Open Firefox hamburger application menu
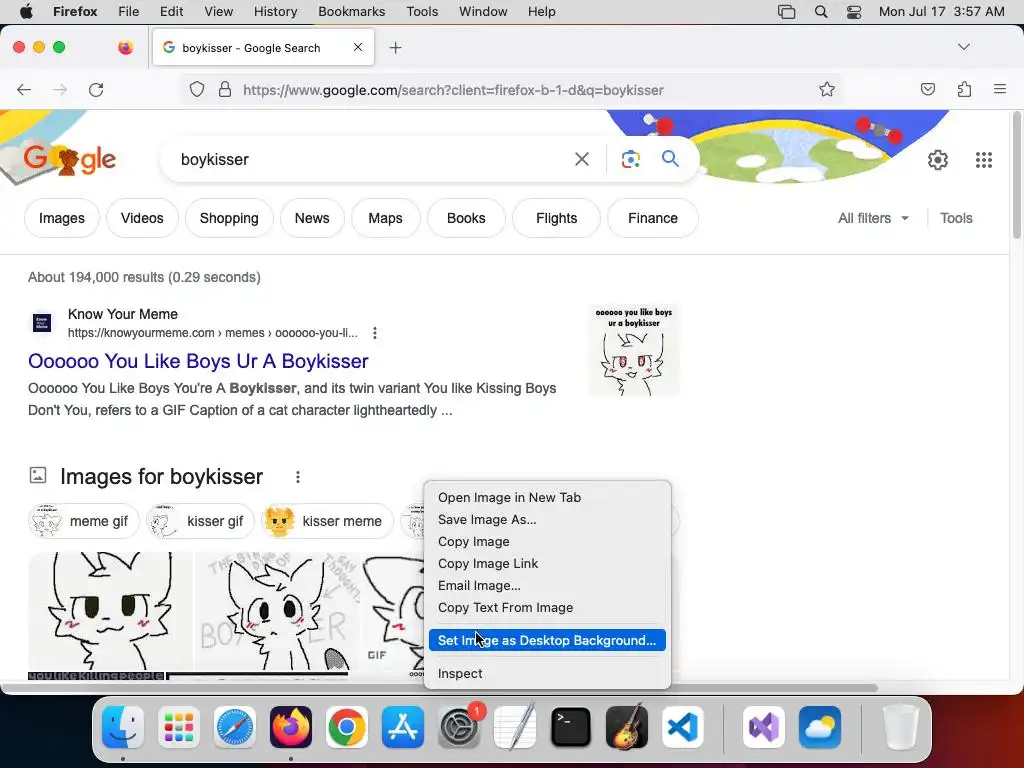This screenshot has width=1024, height=768. [999, 89]
